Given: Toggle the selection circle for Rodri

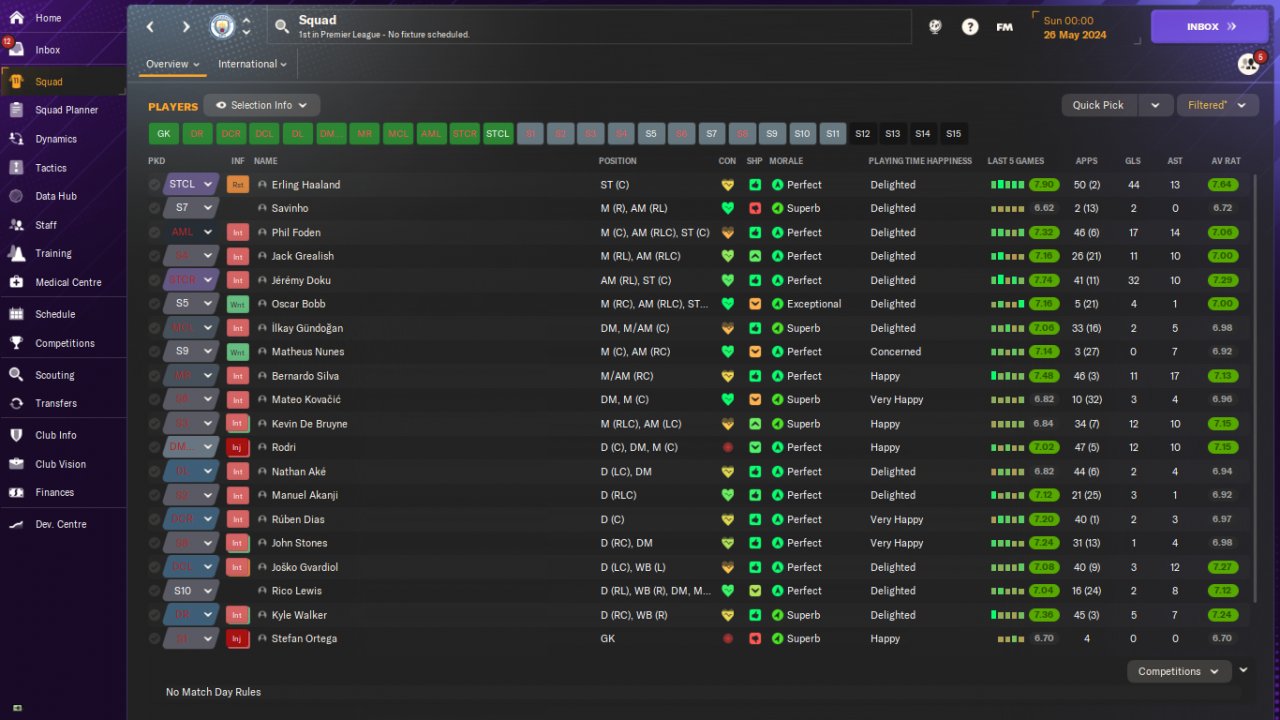Looking at the screenshot, I should (154, 448).
